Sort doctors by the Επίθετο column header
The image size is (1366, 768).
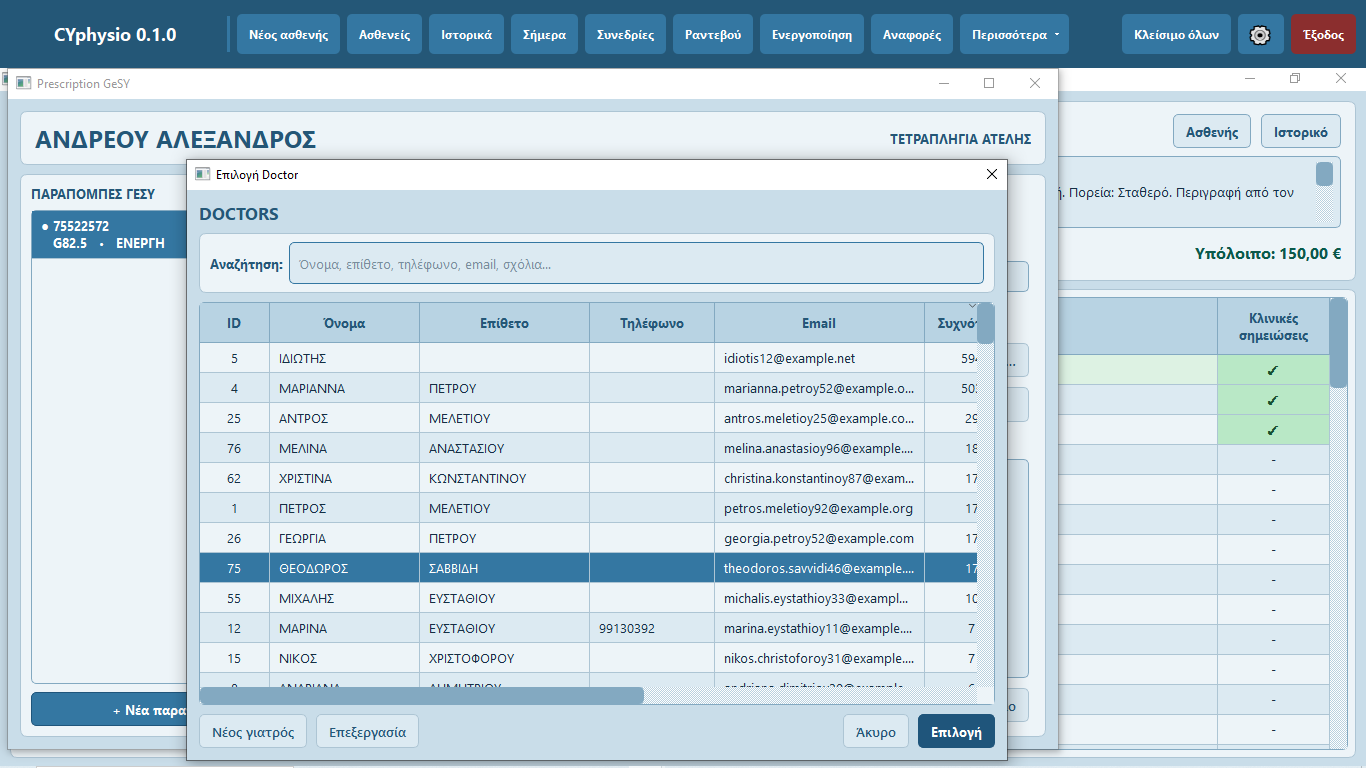coord(504,323)
